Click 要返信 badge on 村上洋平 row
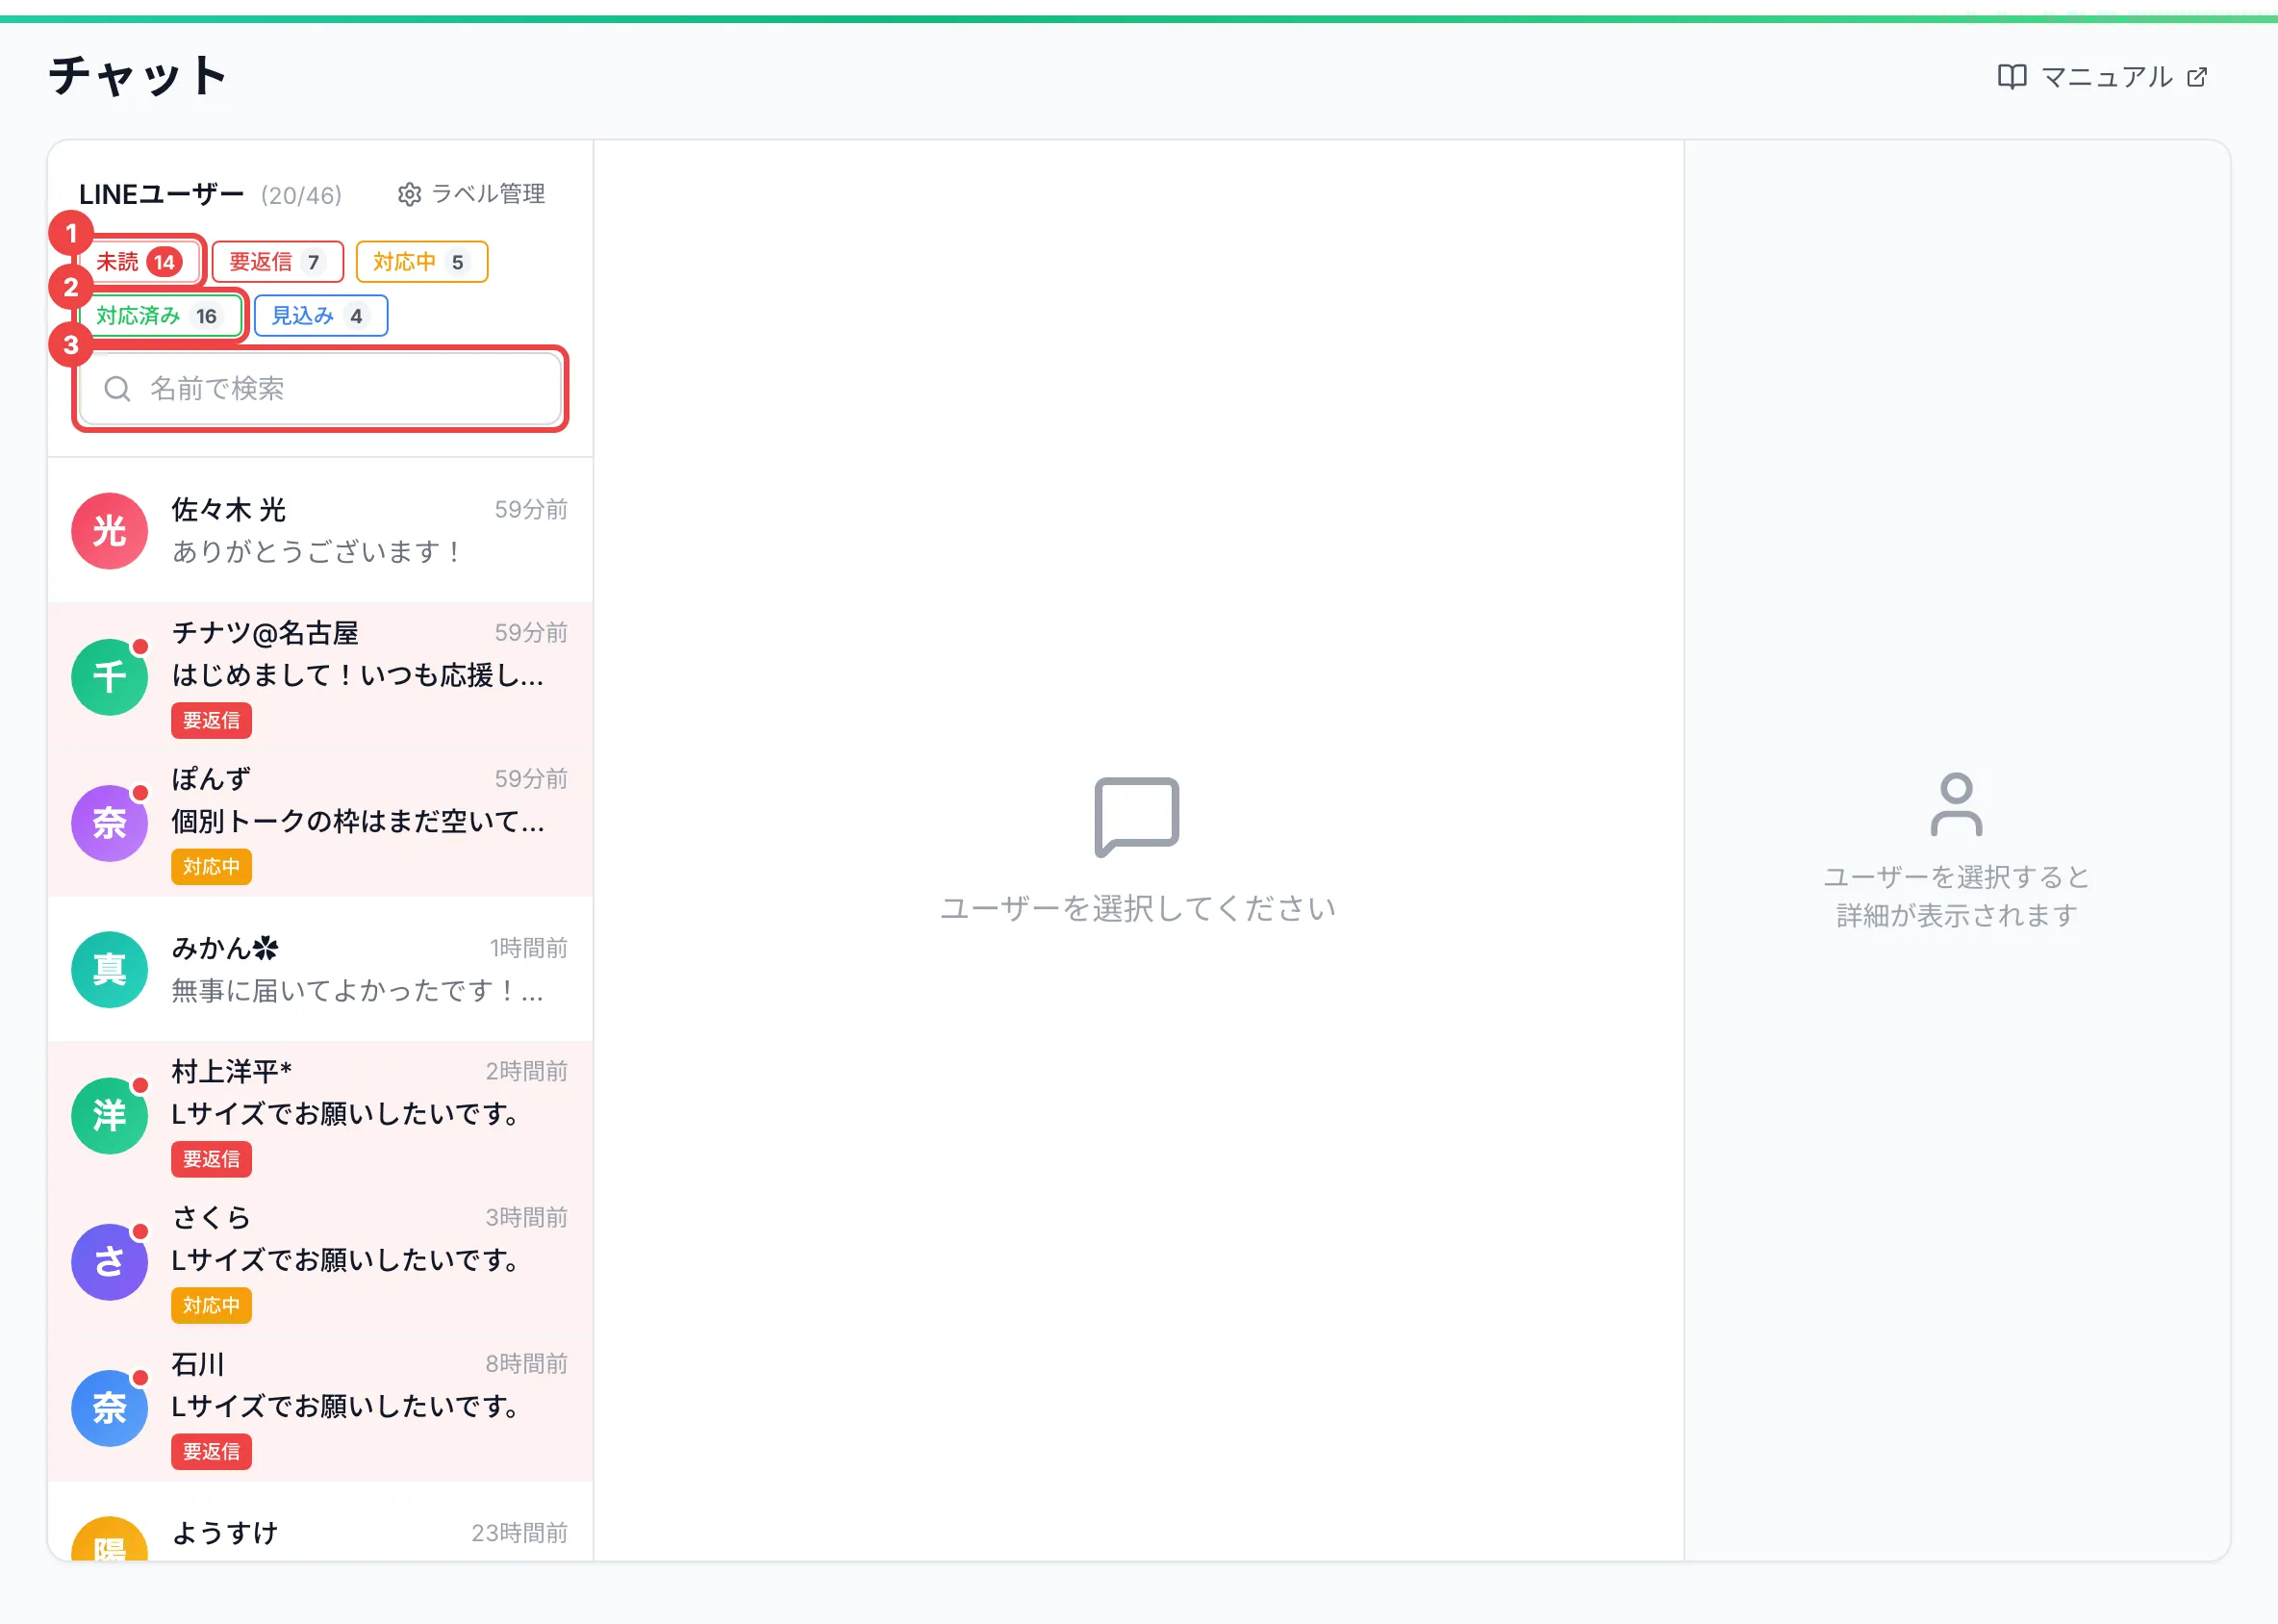This screenshot has width=2278, height=1624. [x=211, y=1160]
